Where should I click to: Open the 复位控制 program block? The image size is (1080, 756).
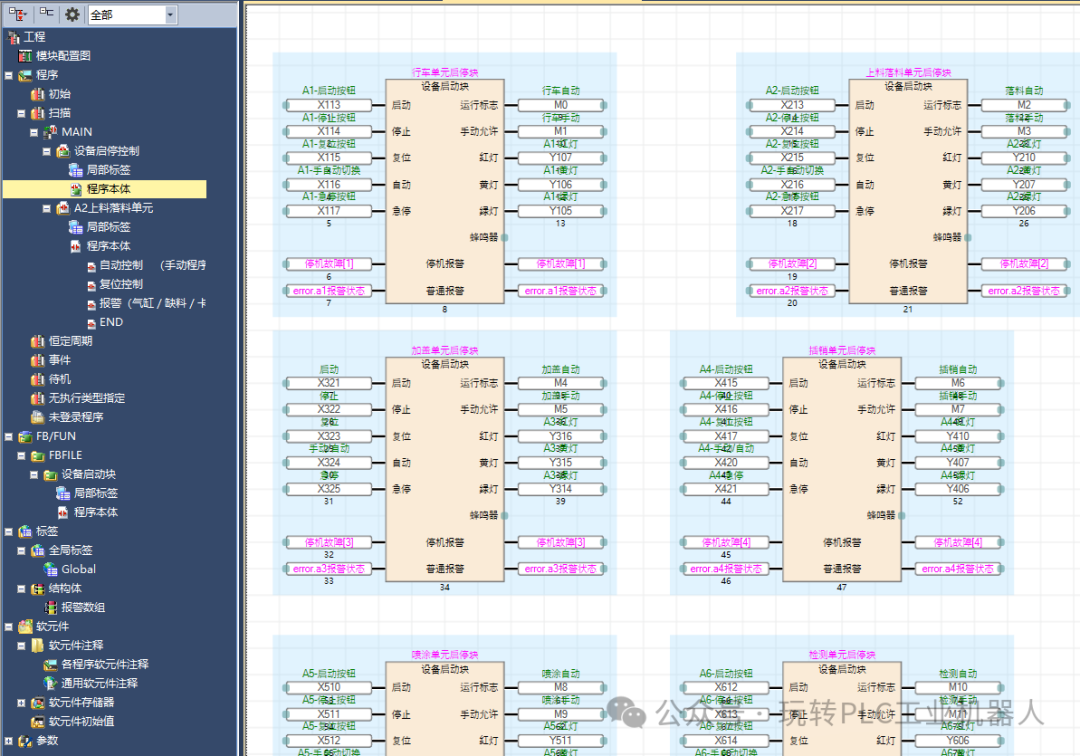[x=121, y=284]
